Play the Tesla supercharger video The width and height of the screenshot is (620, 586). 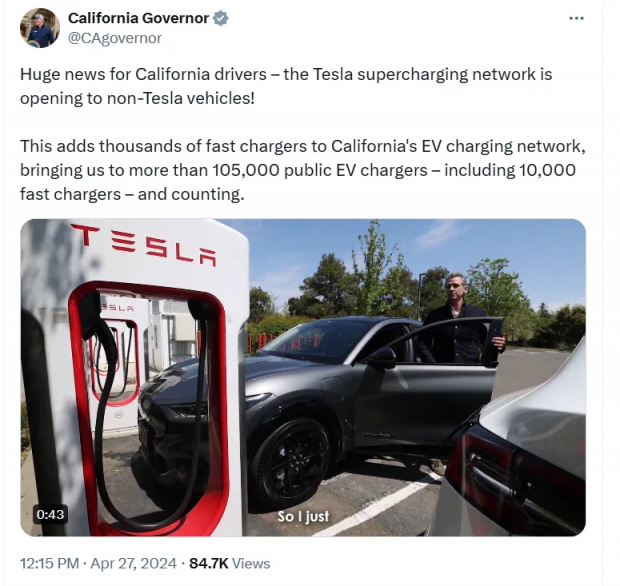coord(303,377)
